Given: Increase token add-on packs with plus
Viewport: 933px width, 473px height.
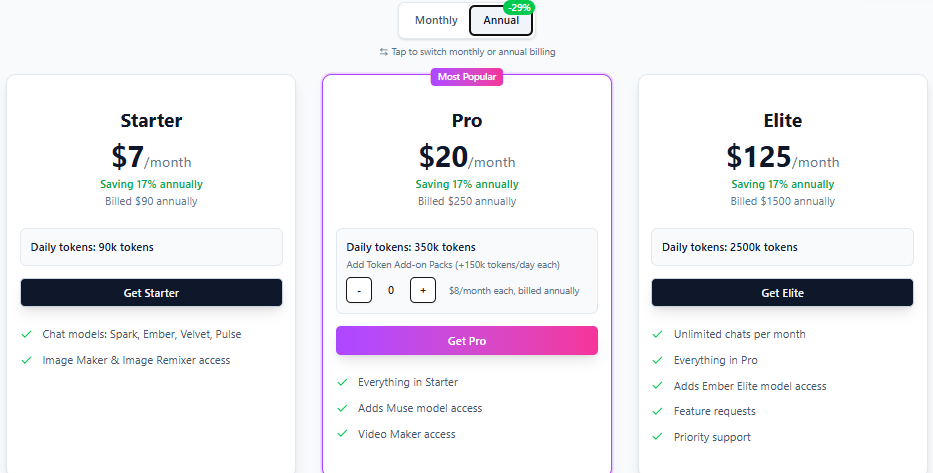Looking at the screenshot, I should coord(423,290).
